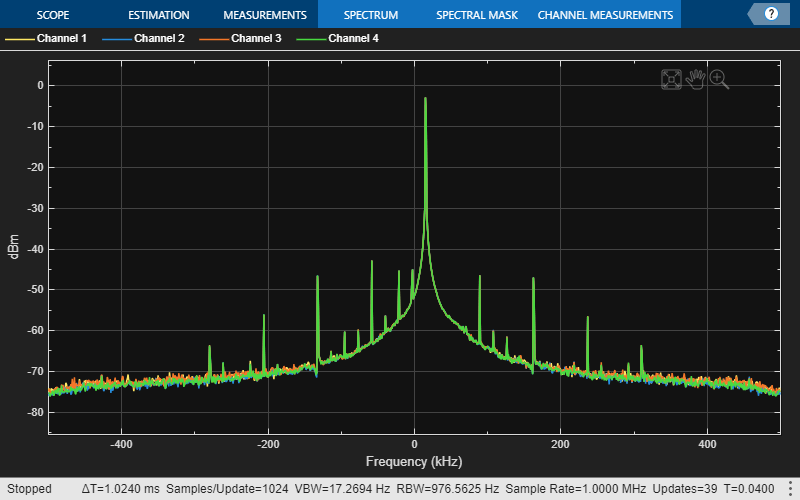Click the restore view axes icon
The image size is (800, 500).
[671, 80]
